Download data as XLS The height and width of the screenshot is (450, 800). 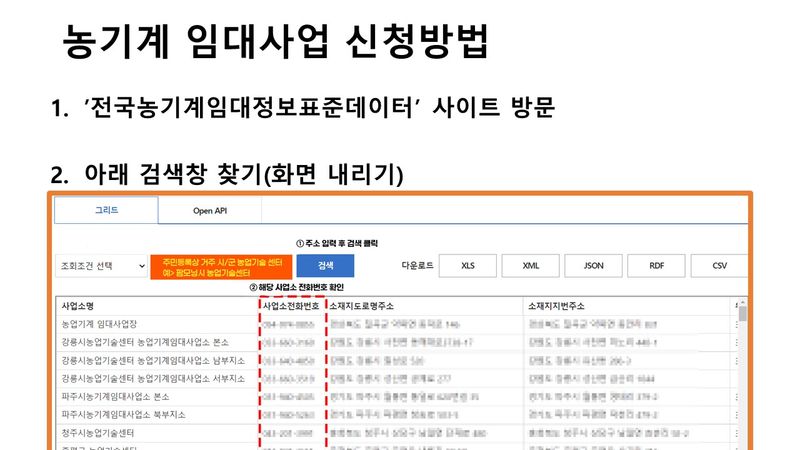tap(467, 266)
